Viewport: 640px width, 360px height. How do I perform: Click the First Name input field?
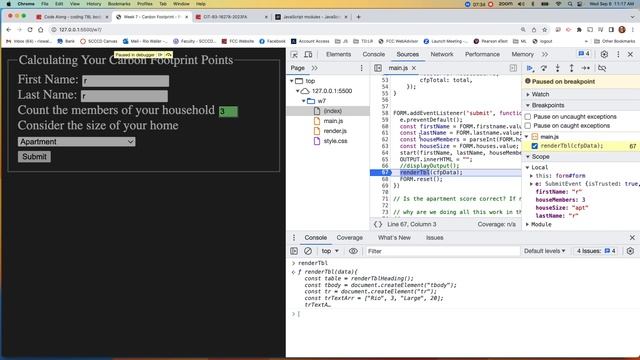pos(125,81)
